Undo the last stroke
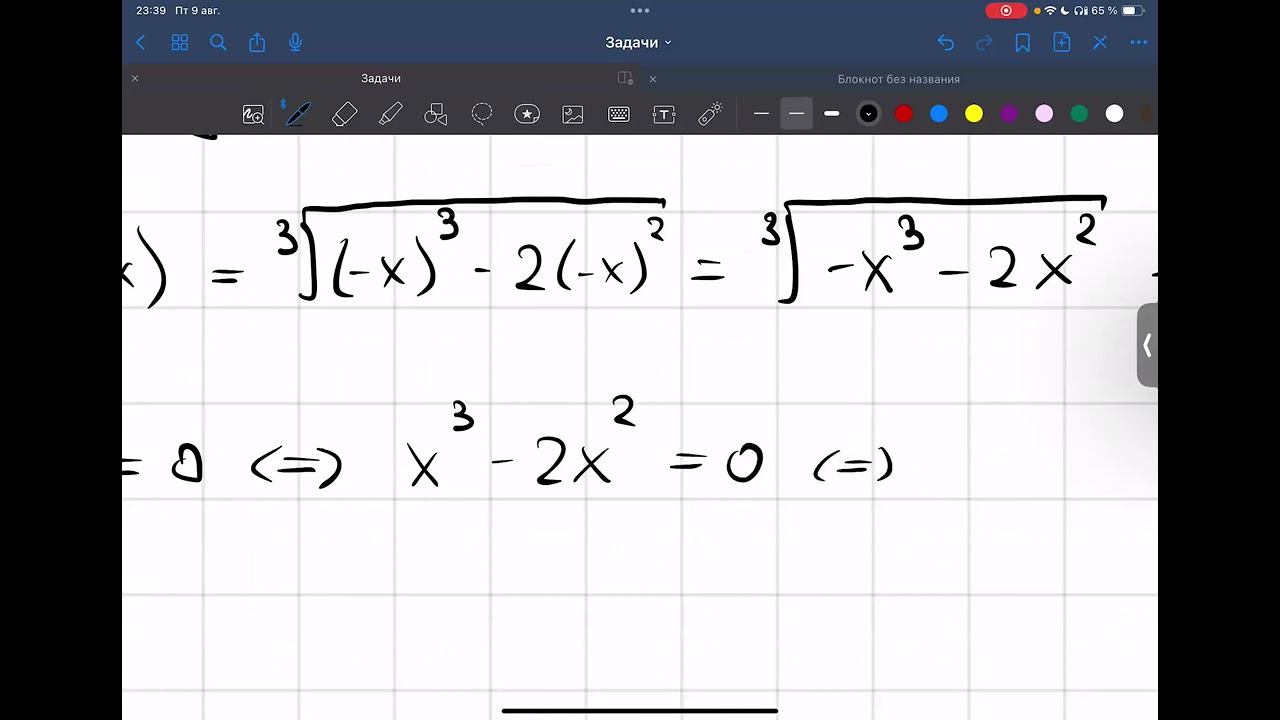The width and height of the screenshot is (1280, 720). (x=946, y=43)
